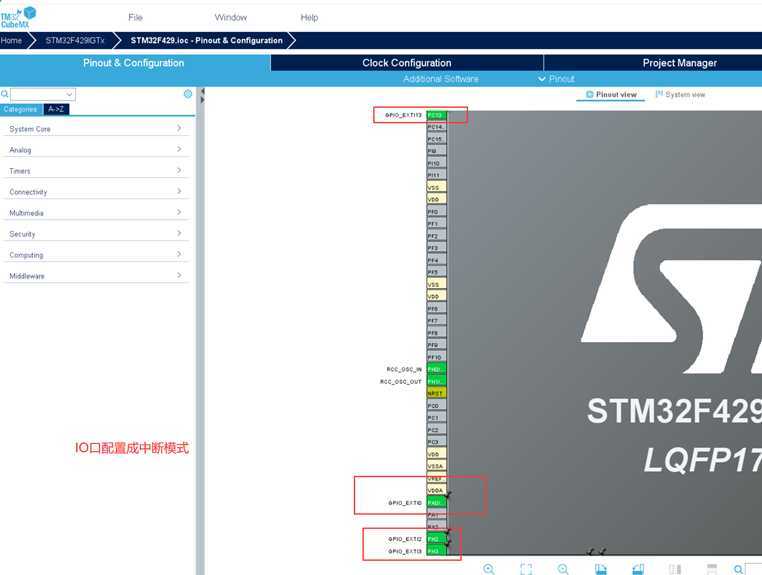Open the Help menu
Screen dimensions: 762x575
click(x=309, y=17)
